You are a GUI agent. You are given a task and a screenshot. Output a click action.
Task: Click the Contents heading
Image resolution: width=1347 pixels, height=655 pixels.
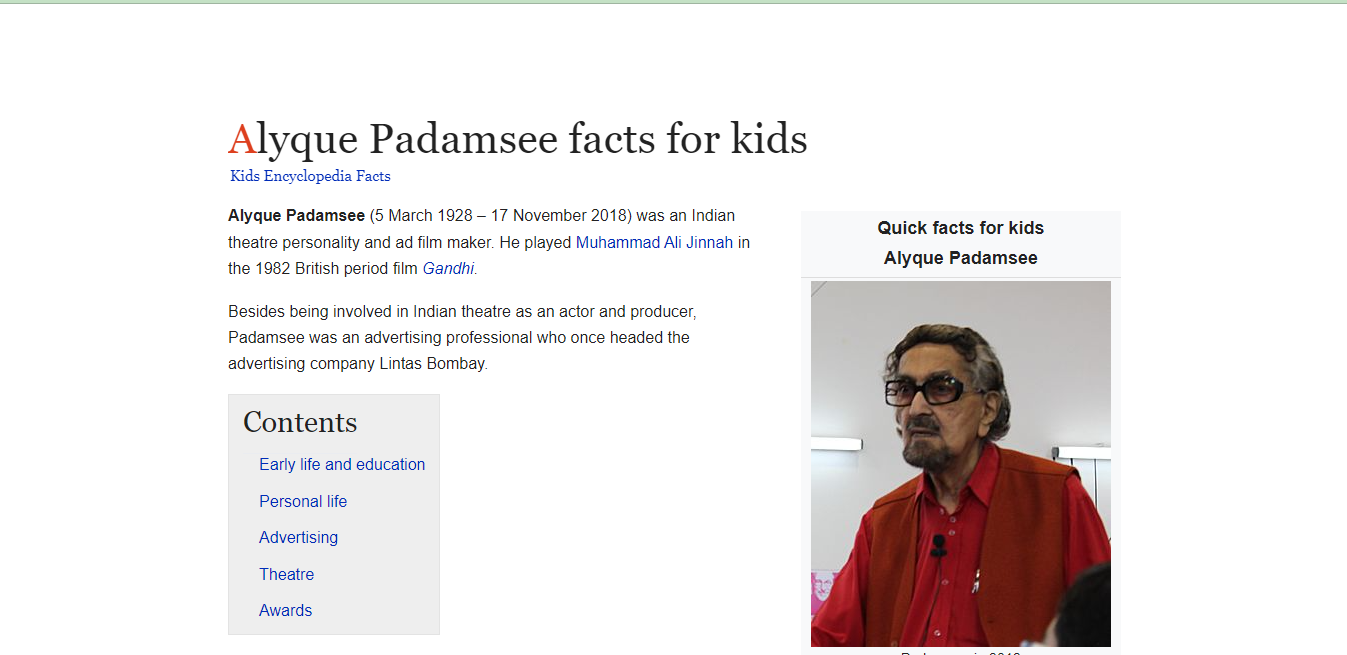[x=300, y=422]
